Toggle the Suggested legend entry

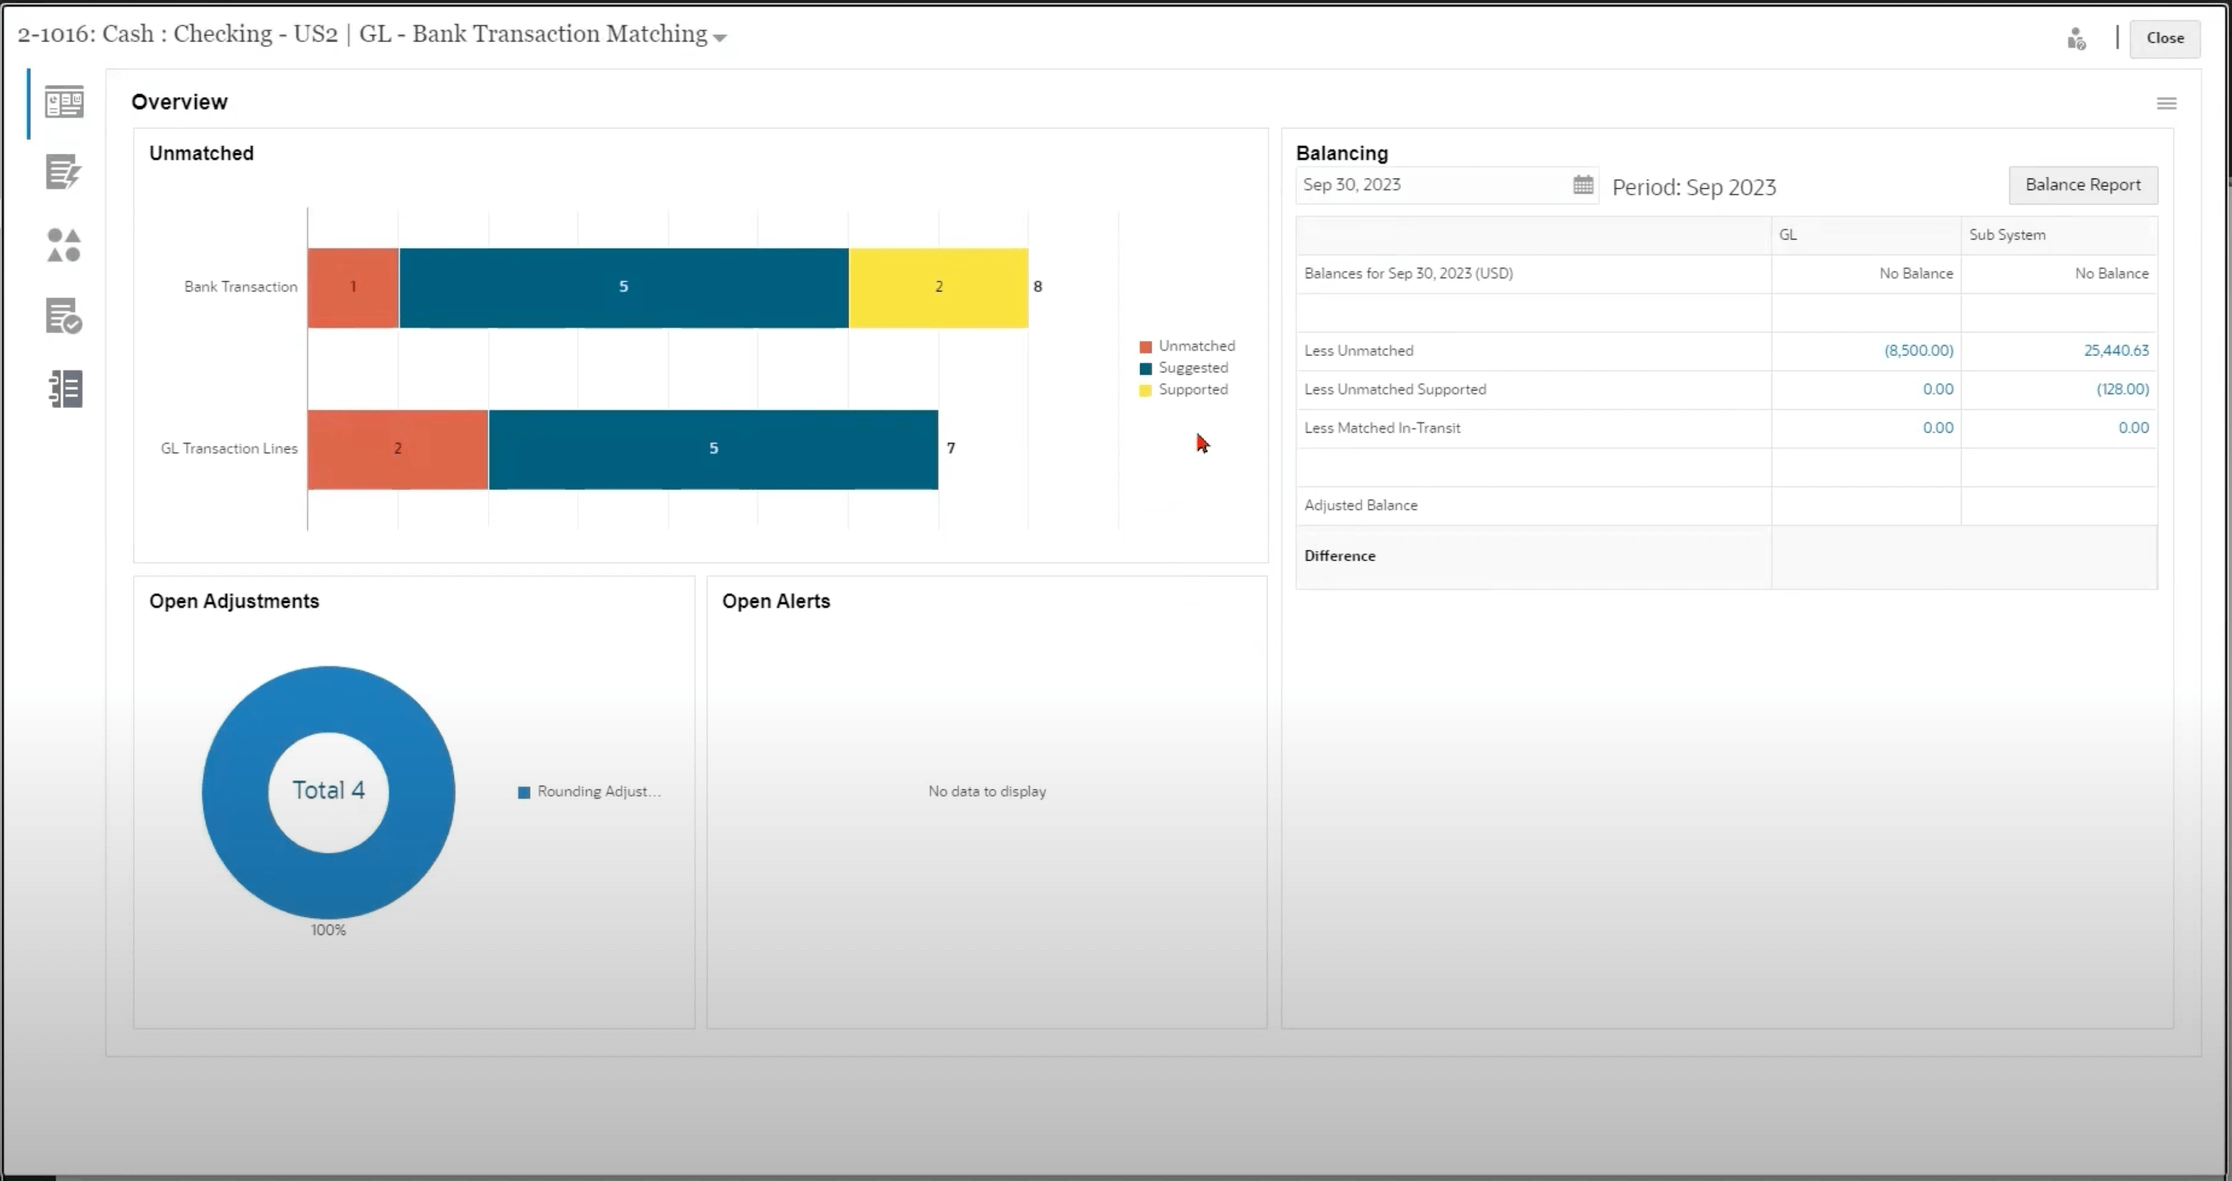pos(1192,368)
